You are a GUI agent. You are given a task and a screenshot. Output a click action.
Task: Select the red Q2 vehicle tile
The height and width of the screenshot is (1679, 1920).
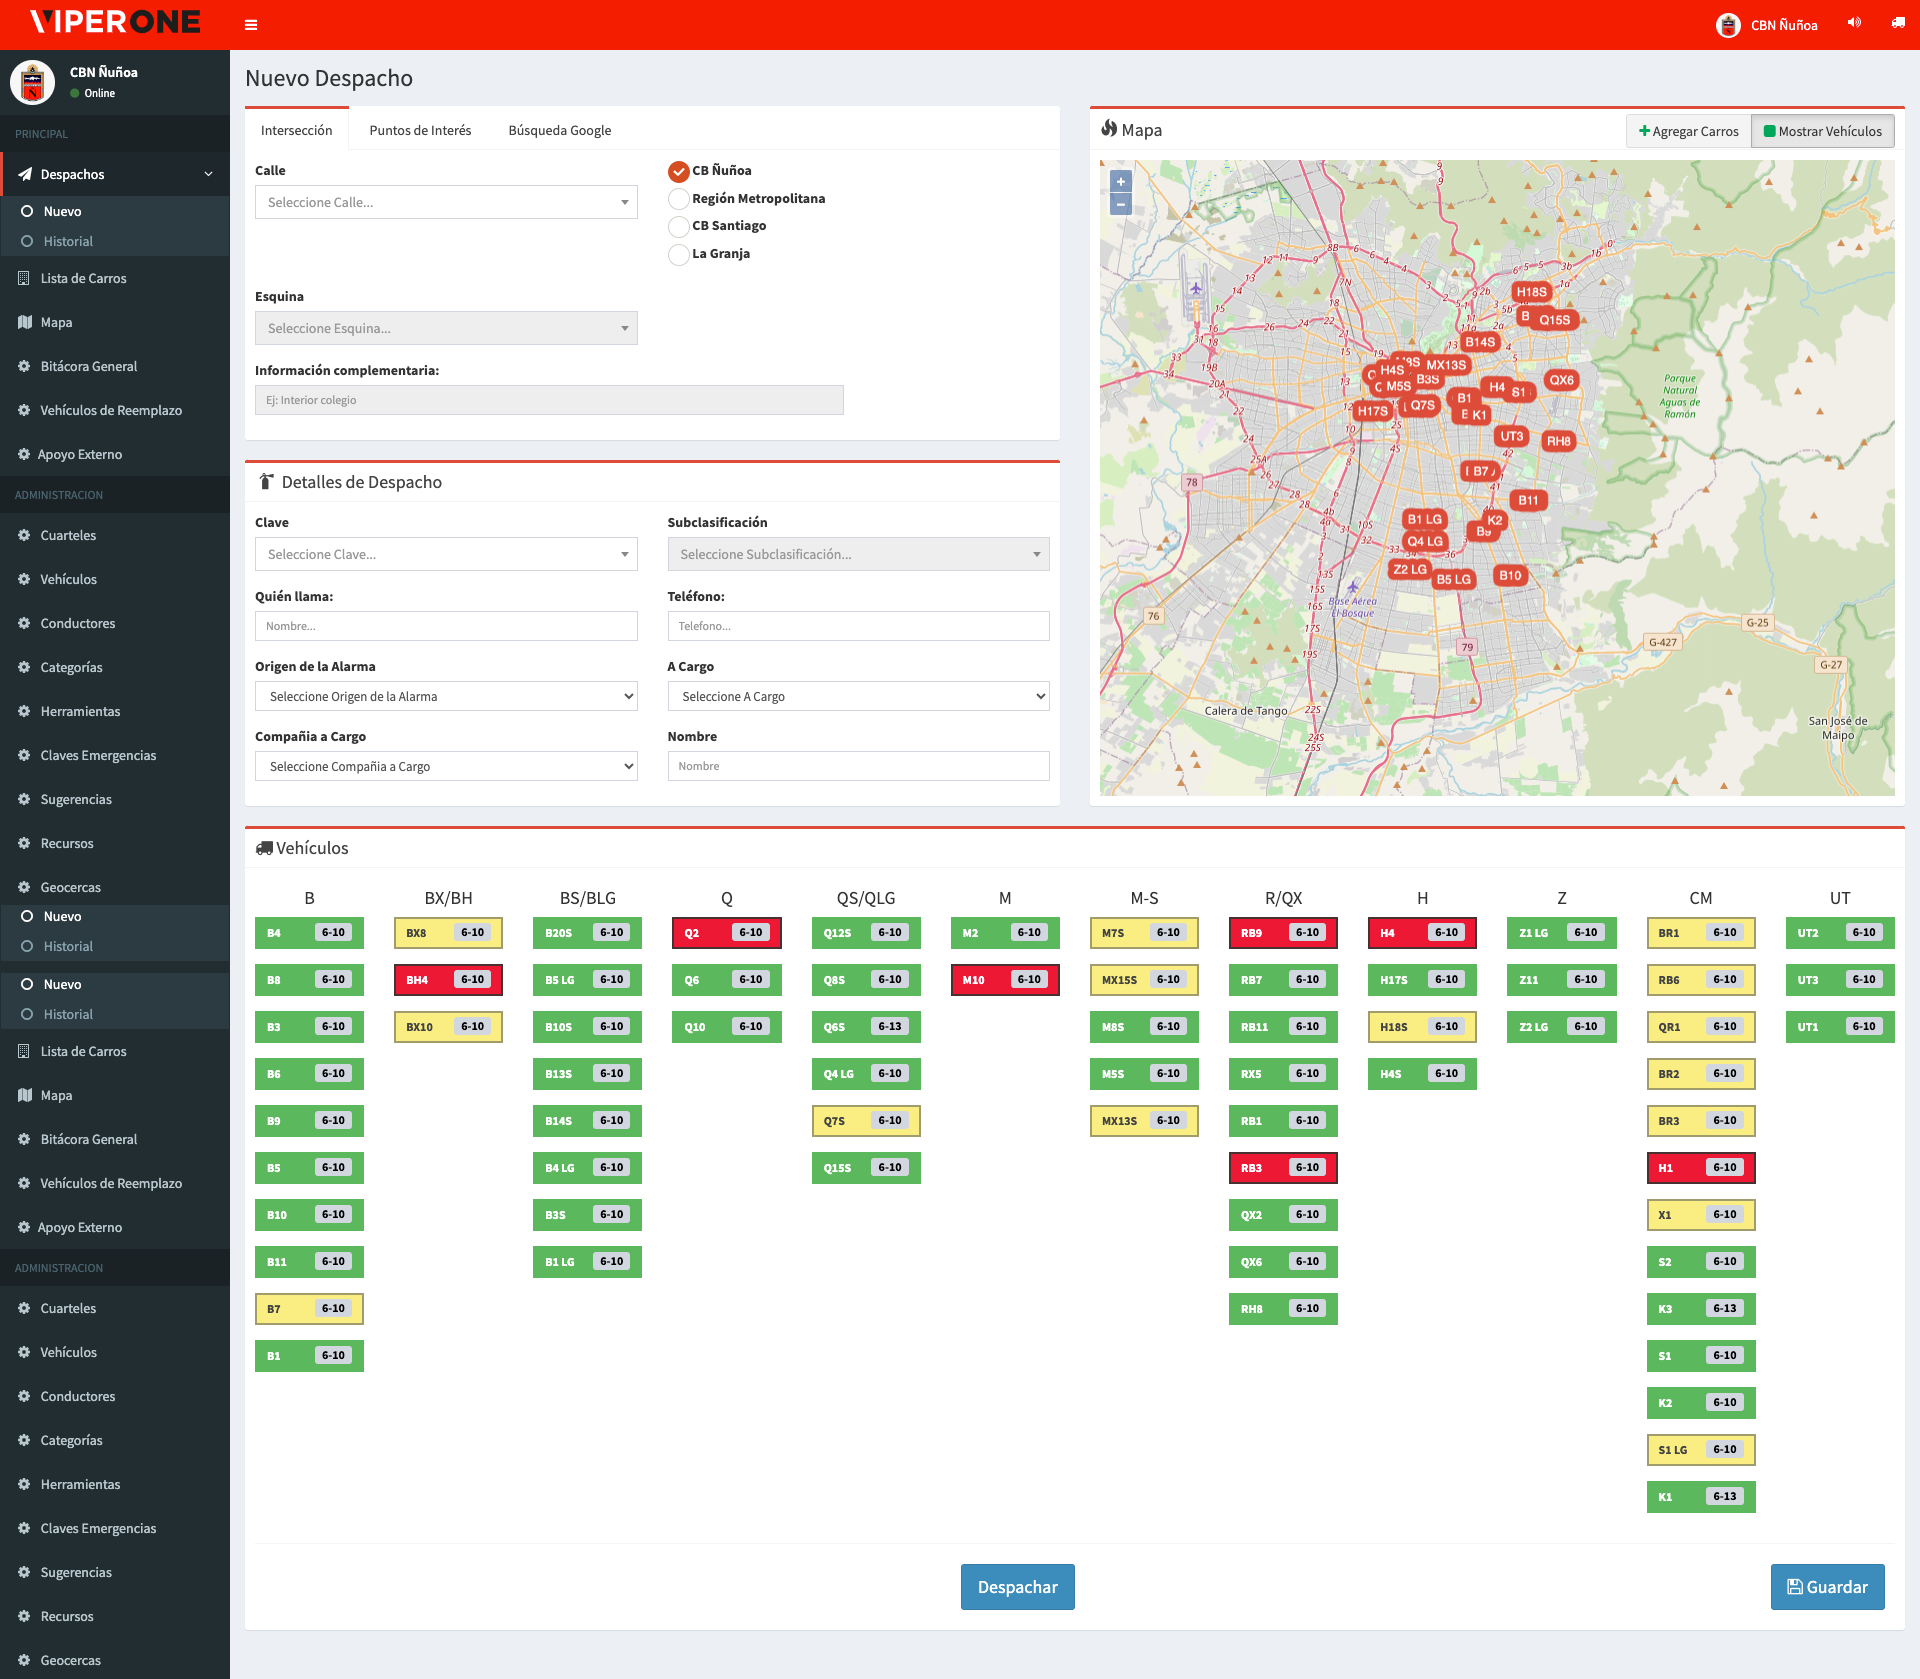(x=726, y=933)
